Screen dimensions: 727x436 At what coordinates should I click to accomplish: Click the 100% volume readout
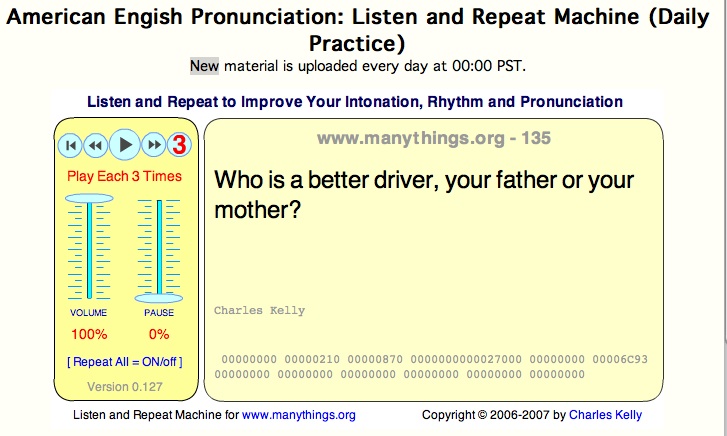point(89,334)
